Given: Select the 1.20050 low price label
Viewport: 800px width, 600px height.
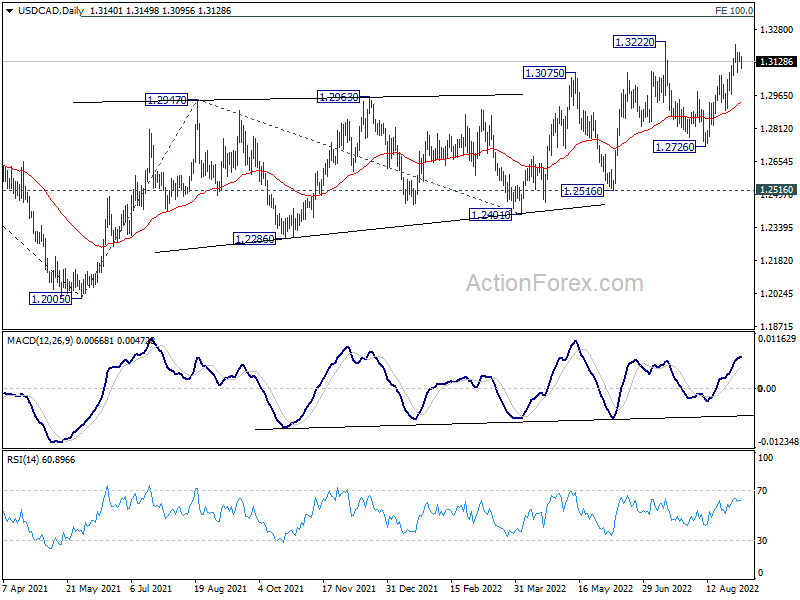Looking at the screenshot, I should pyautogui.click(x=51, y=299).
